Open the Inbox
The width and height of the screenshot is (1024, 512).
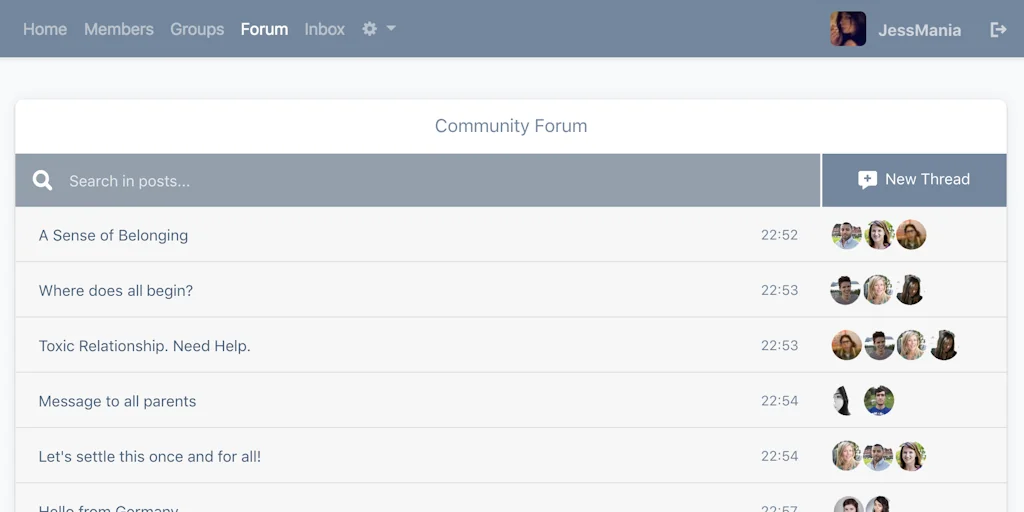[x=325, y=29]
